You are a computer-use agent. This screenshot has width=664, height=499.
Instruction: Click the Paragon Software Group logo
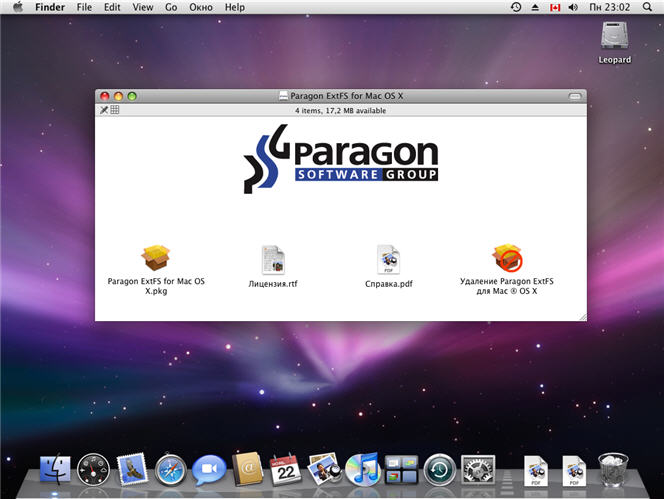pos(341,159)
